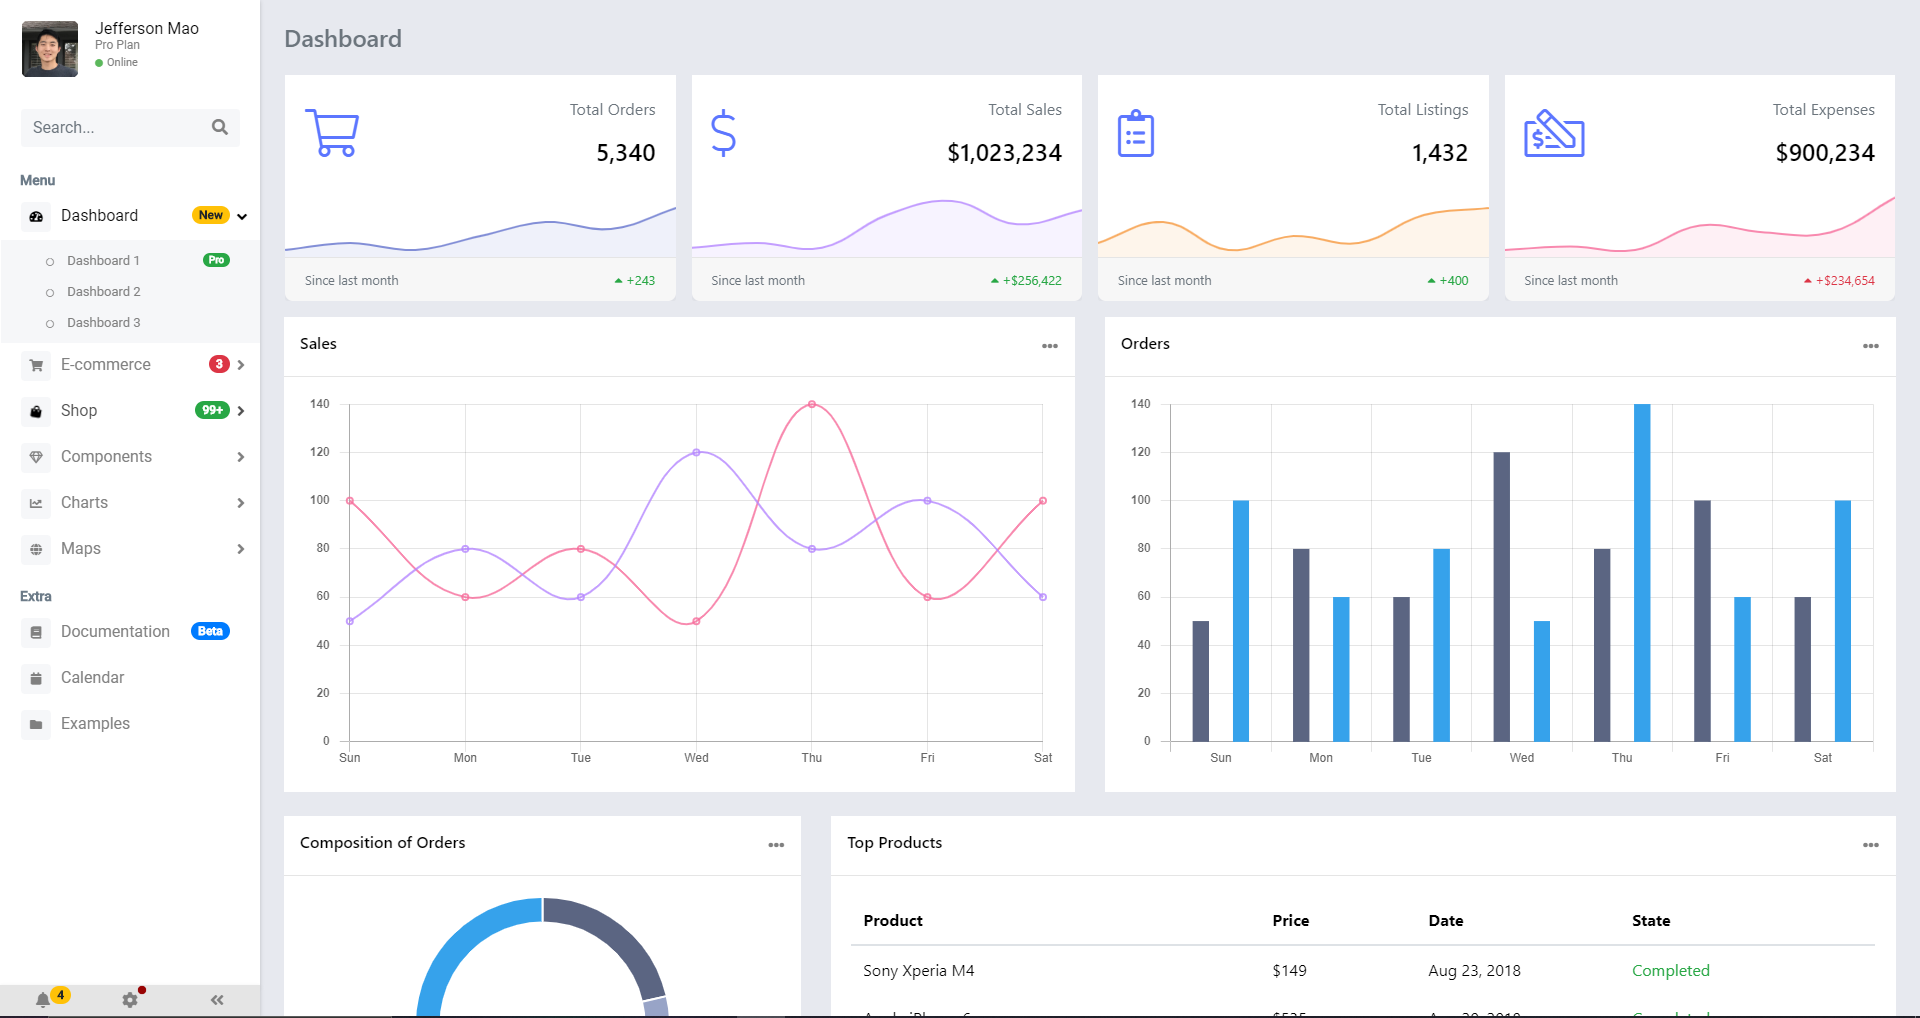Image resolution: width=1920 pixels, height=1018 pixels.
Task: Click the Product column header
Action: tap(893, 921)
